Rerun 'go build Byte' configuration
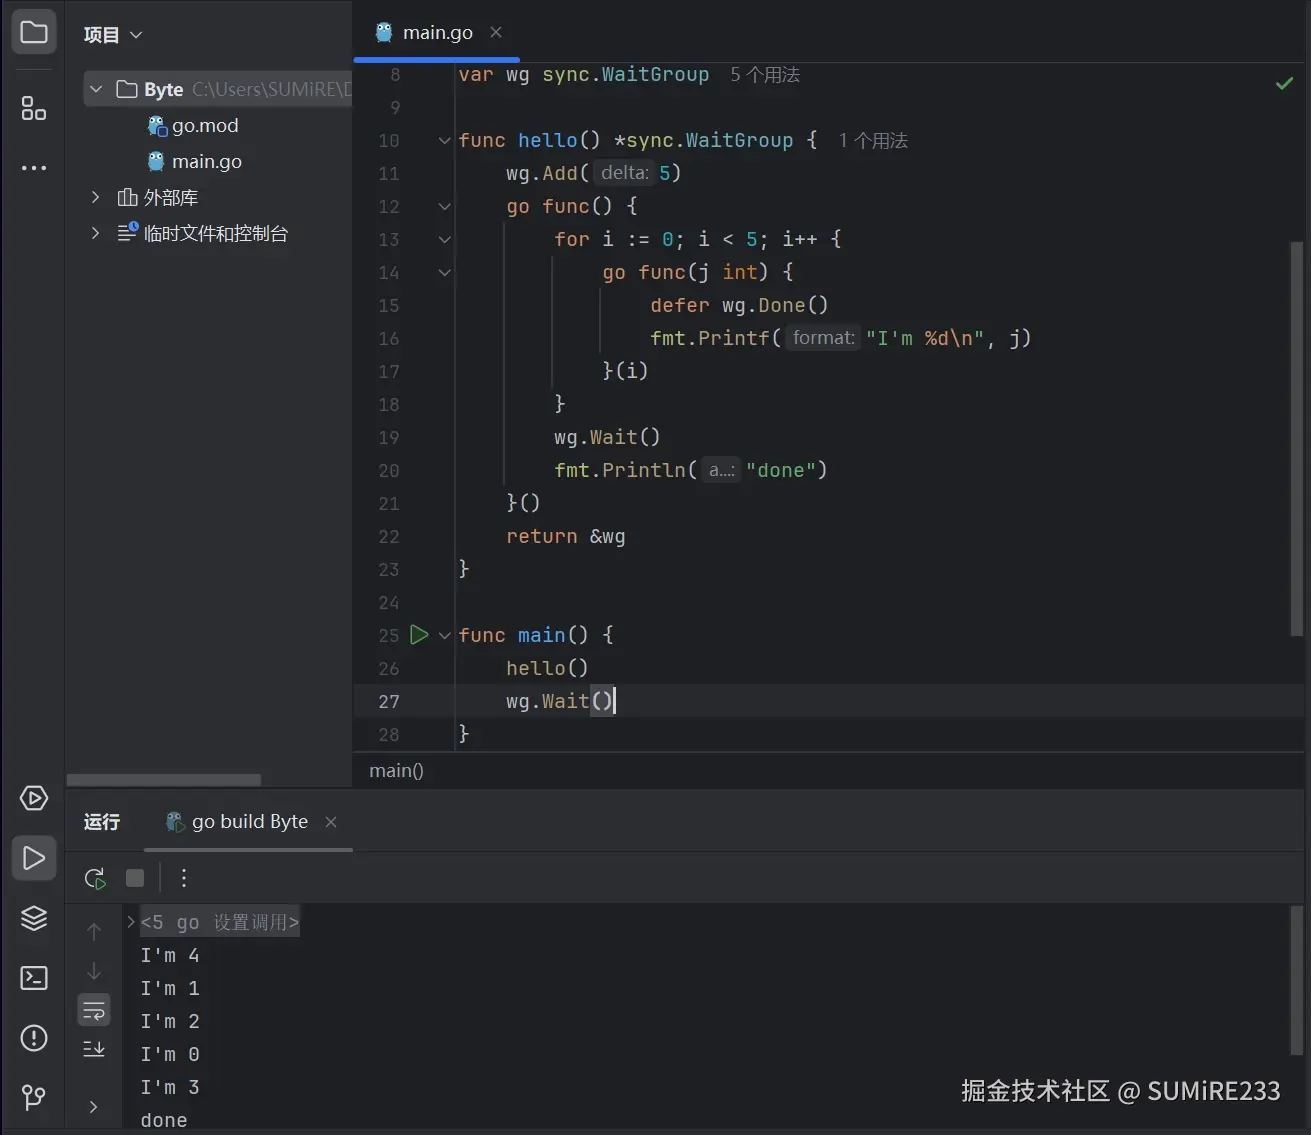 95,878
